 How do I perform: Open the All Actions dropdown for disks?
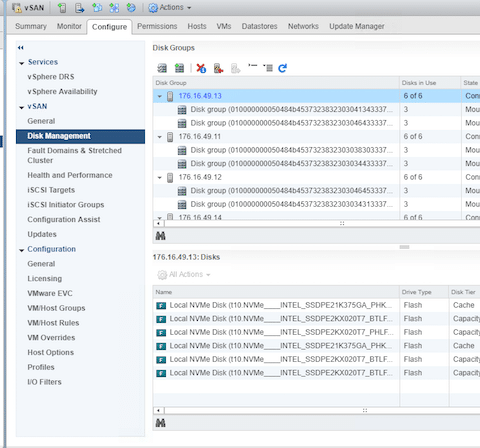tap(184, 275)
